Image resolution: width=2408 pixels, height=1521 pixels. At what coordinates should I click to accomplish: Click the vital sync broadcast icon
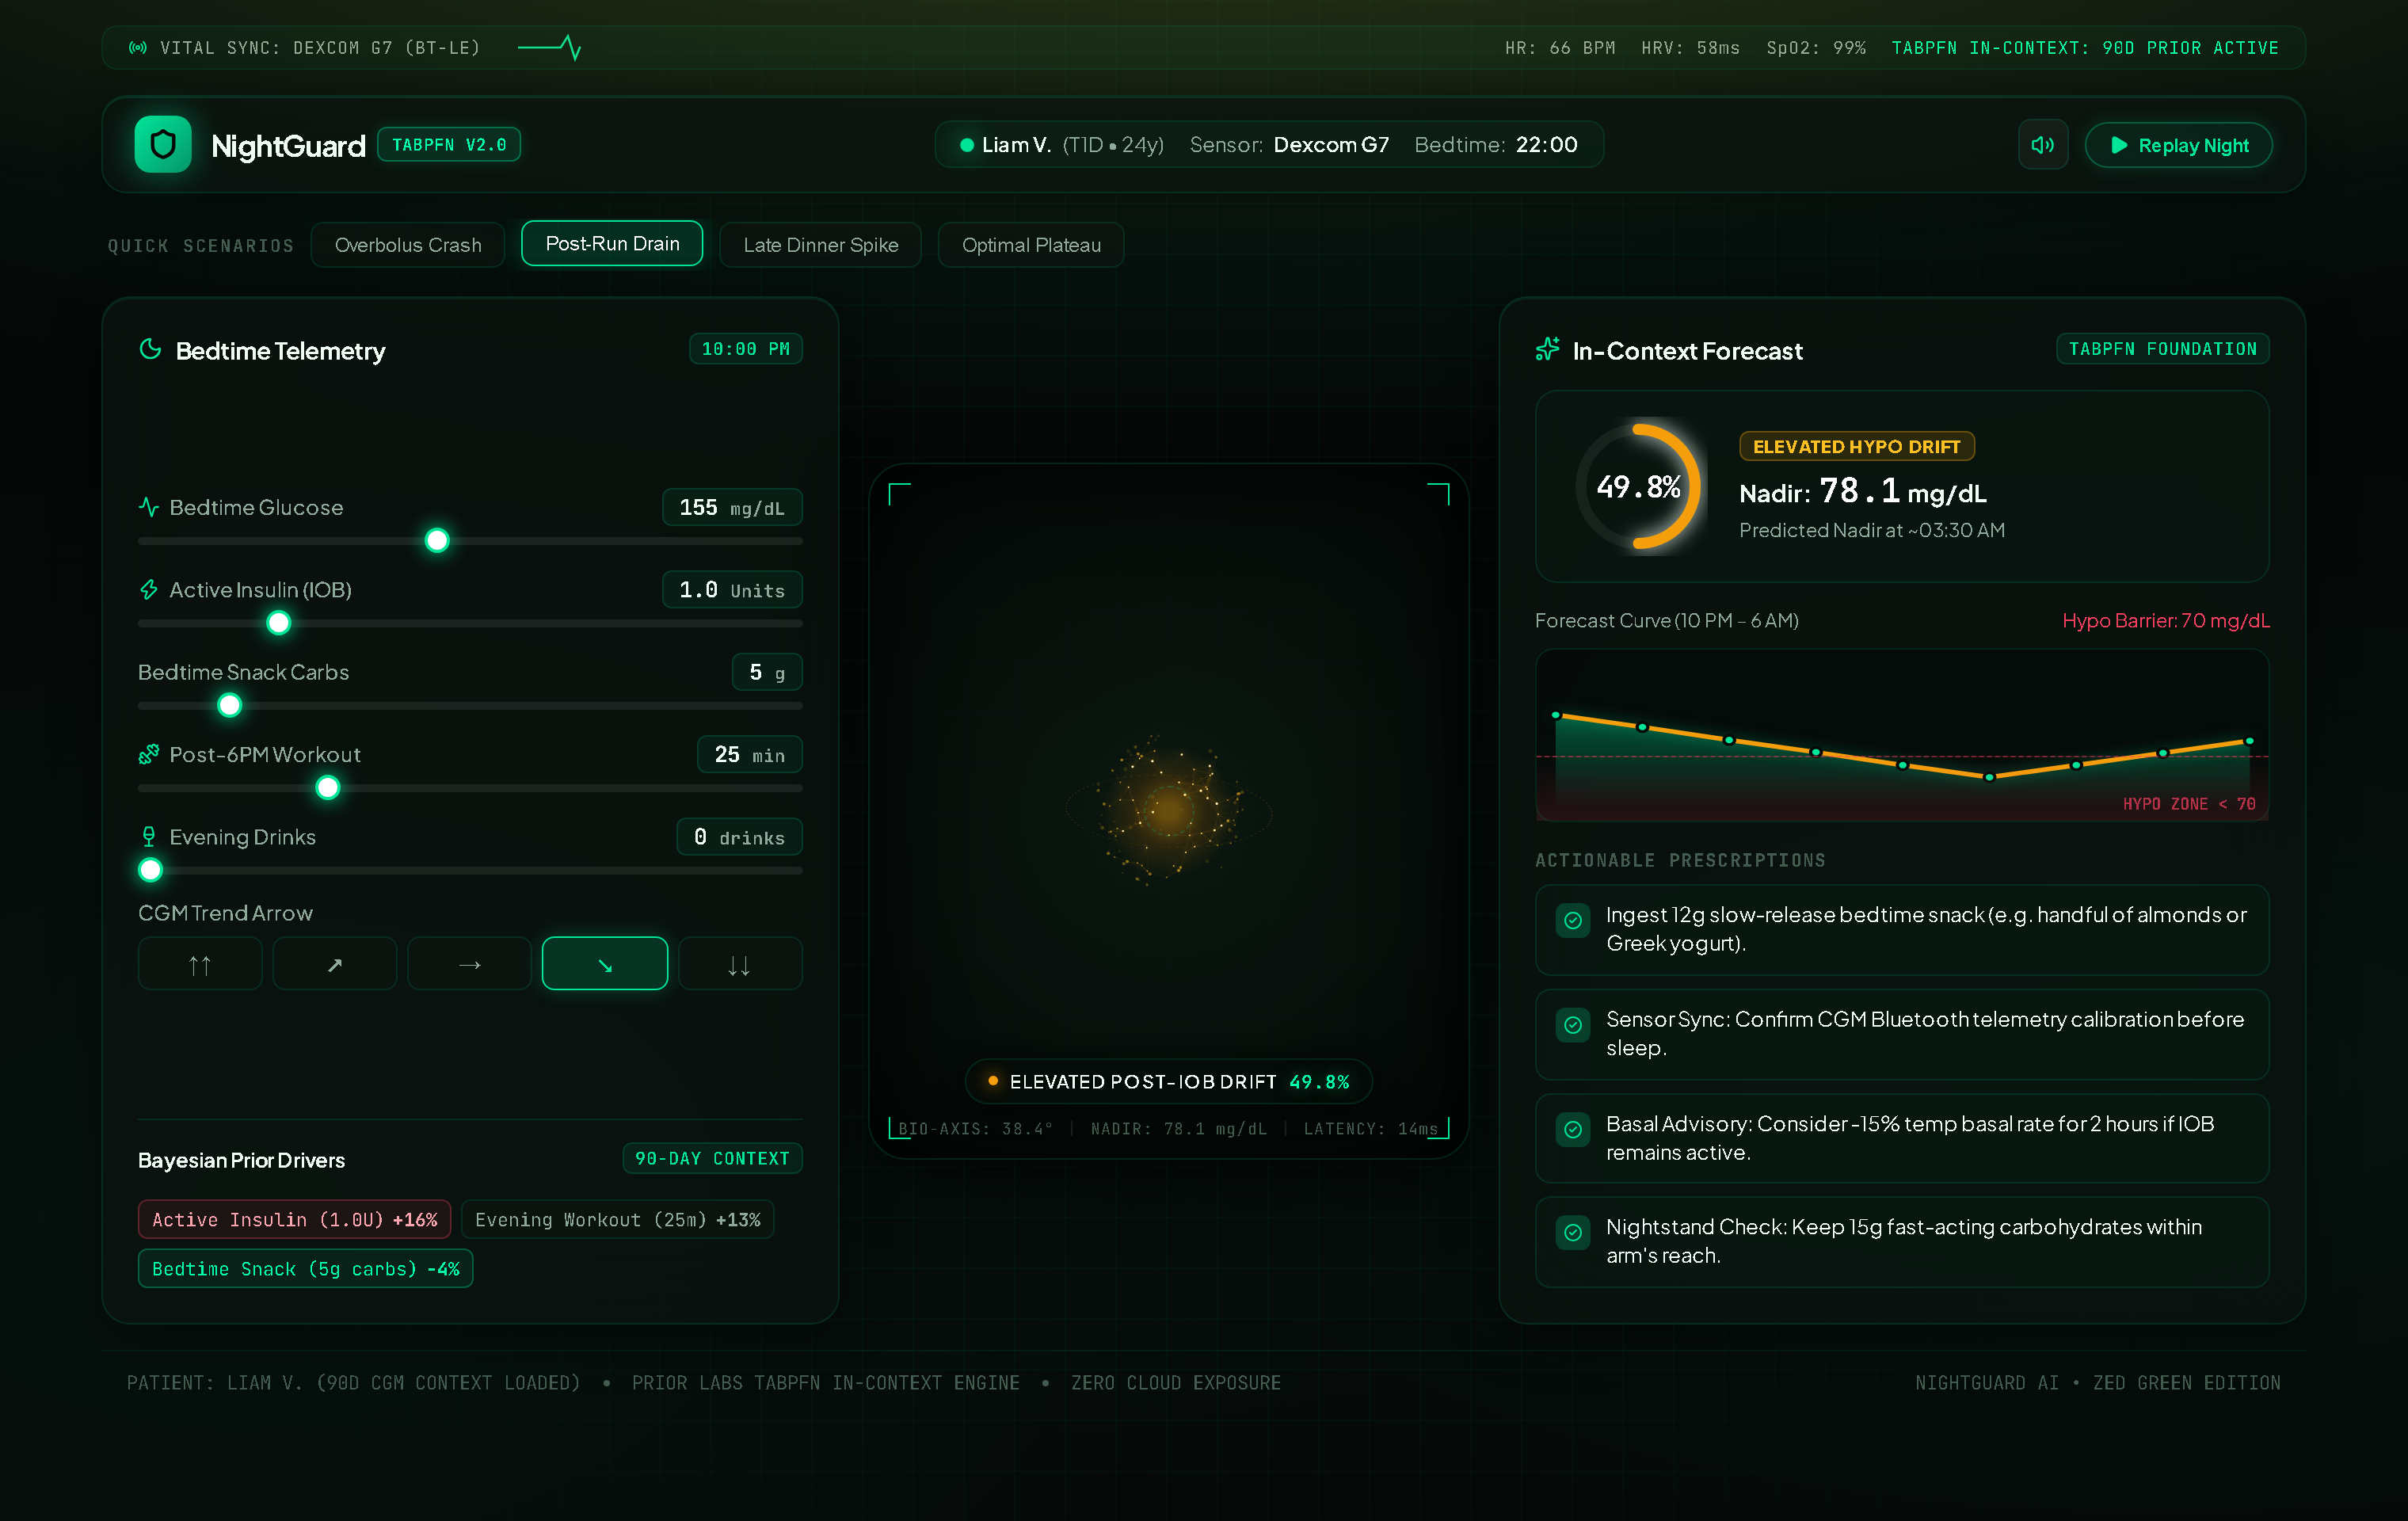138,47
